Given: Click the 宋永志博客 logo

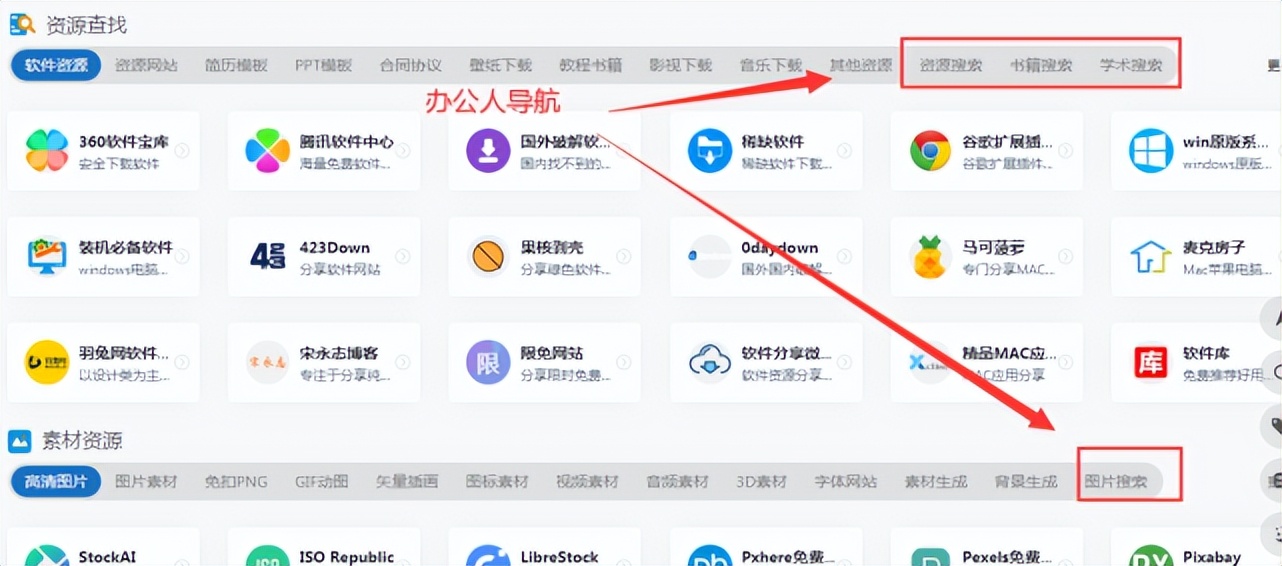Looking at the screenshot, I should [x=267, y=362].
